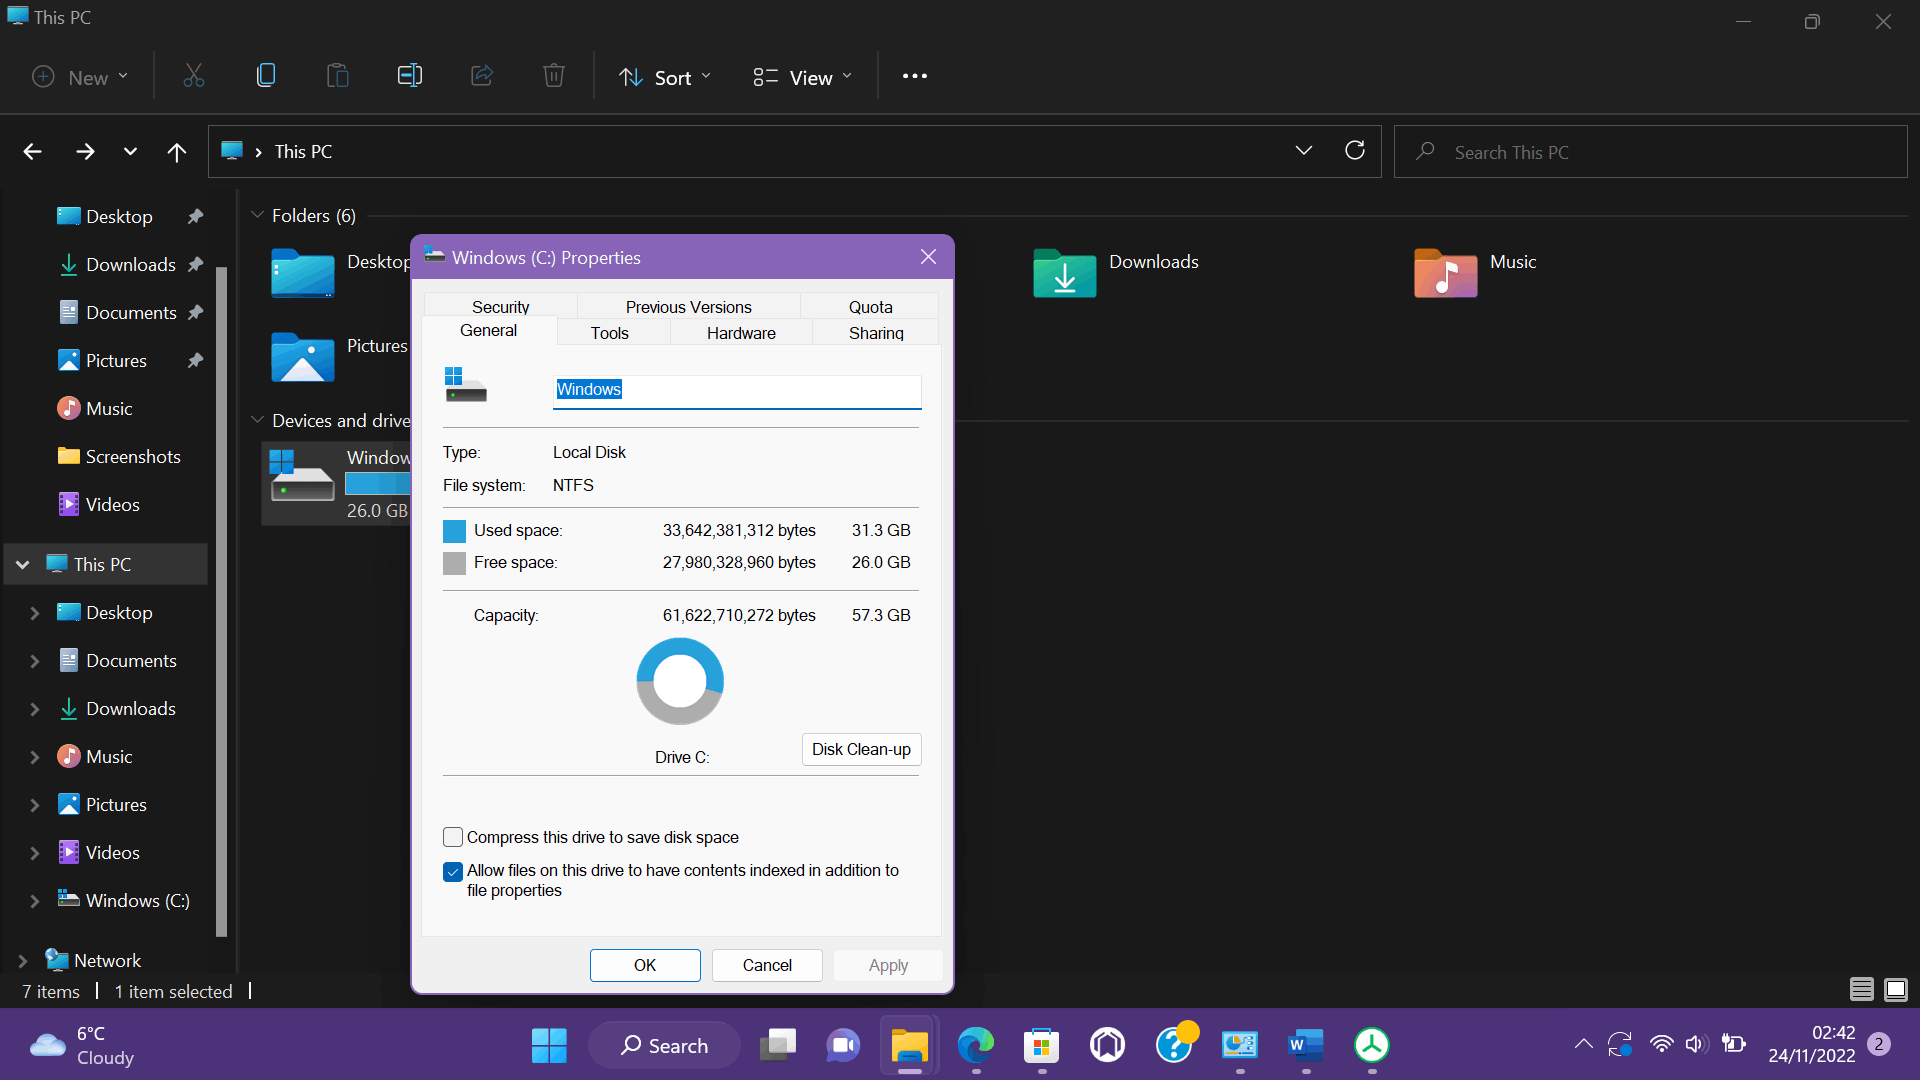
Task: Navigate up one level with up arrow
Action: click(177, 152)
